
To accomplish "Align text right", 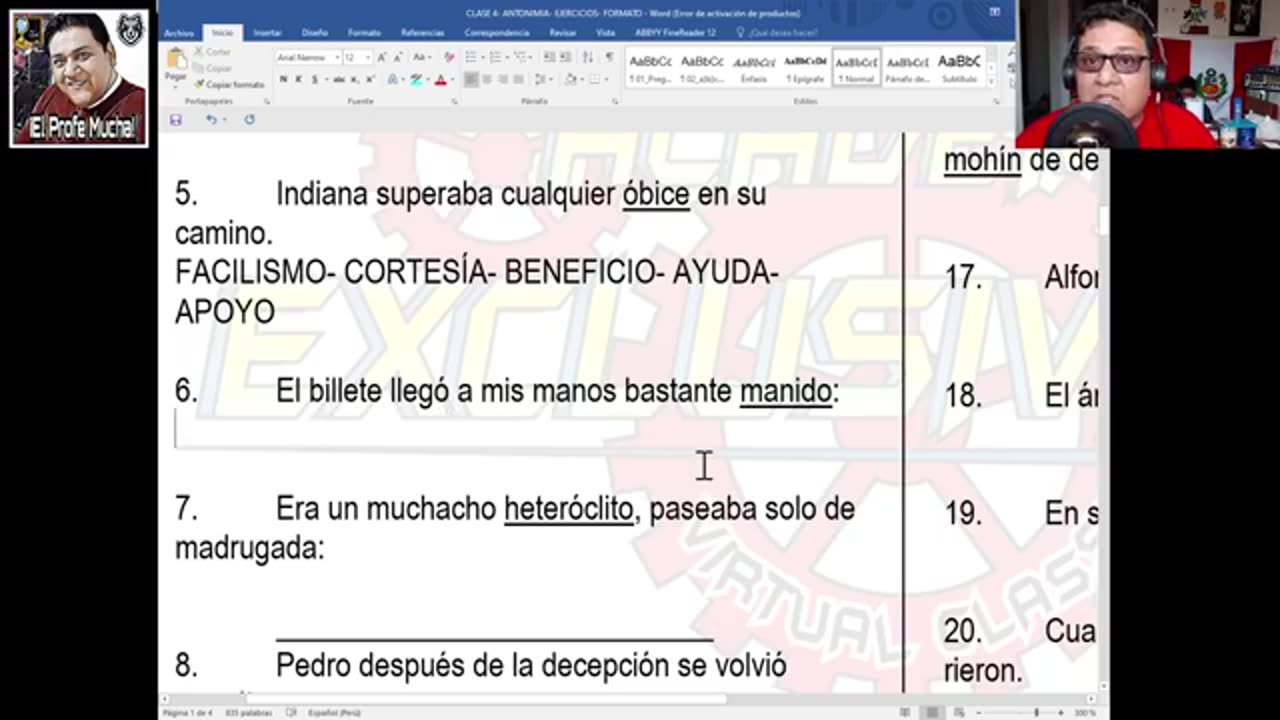I will pos(503,79).
